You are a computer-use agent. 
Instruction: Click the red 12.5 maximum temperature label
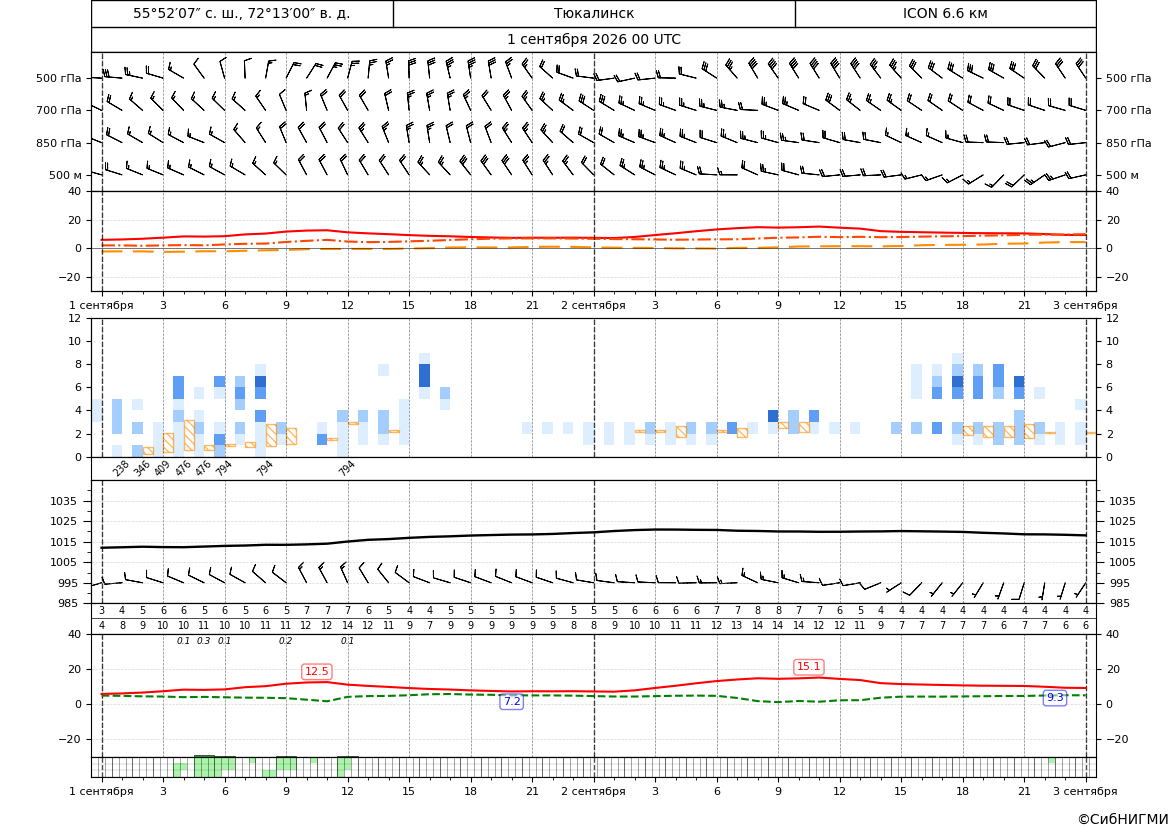(x=317, y=671)
